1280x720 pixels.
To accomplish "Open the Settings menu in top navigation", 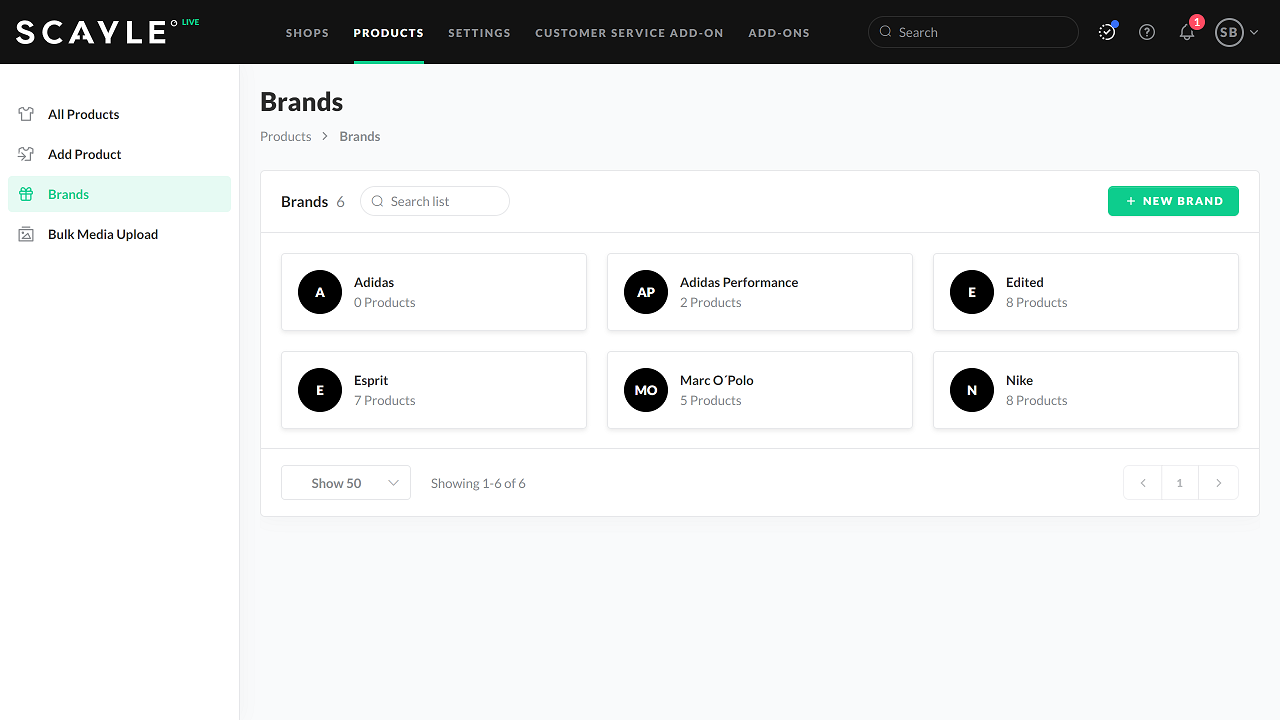I will [479, 33].
